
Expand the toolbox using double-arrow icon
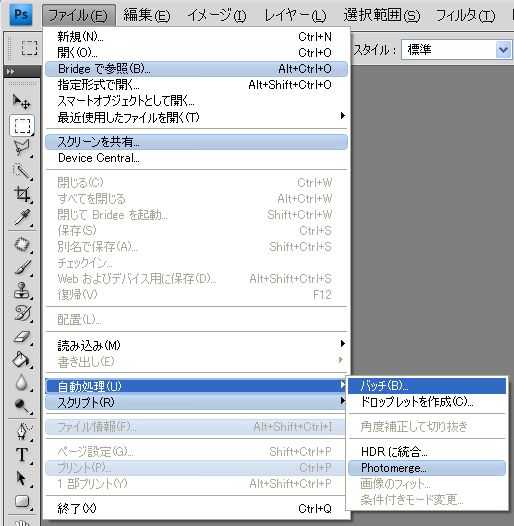point(10,71)
